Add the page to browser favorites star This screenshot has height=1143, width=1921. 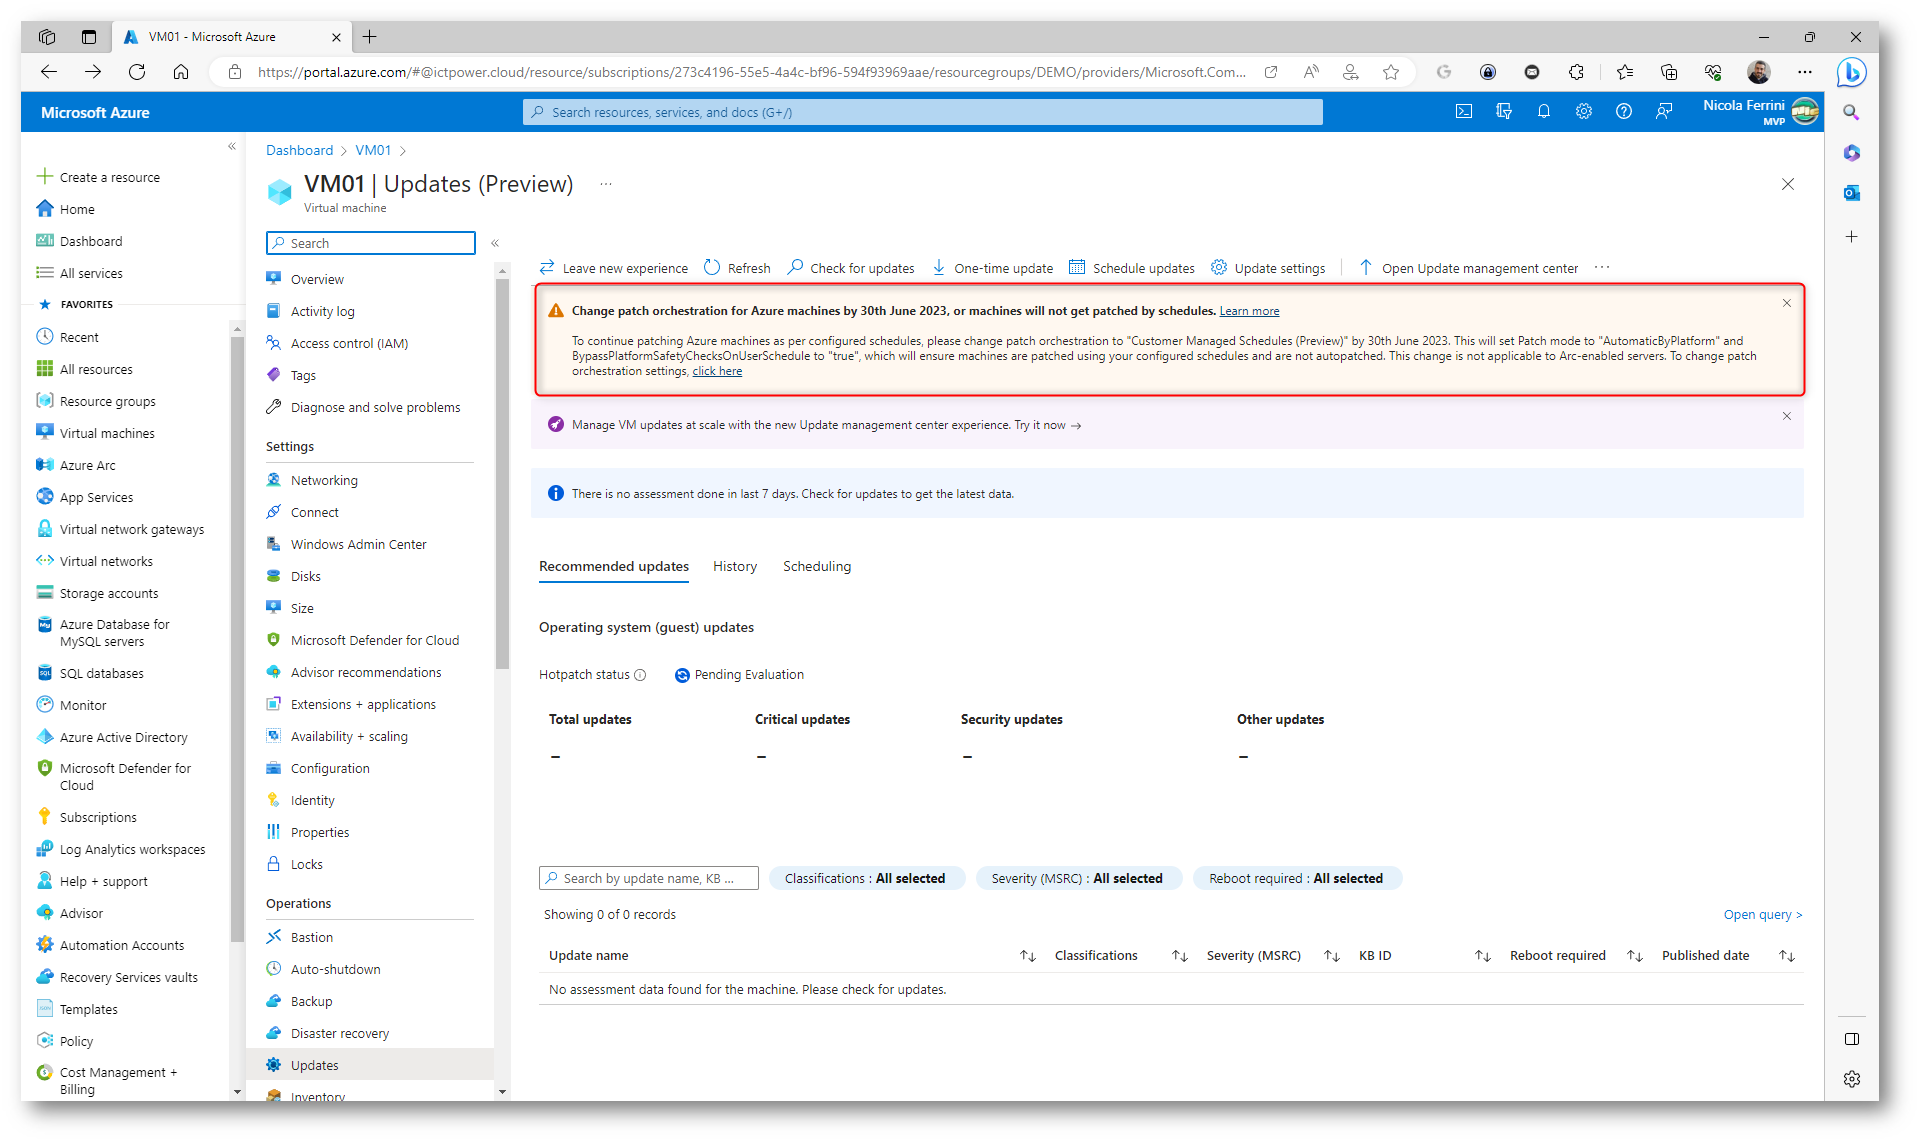pyautogui.click(x=1391, y=72)
